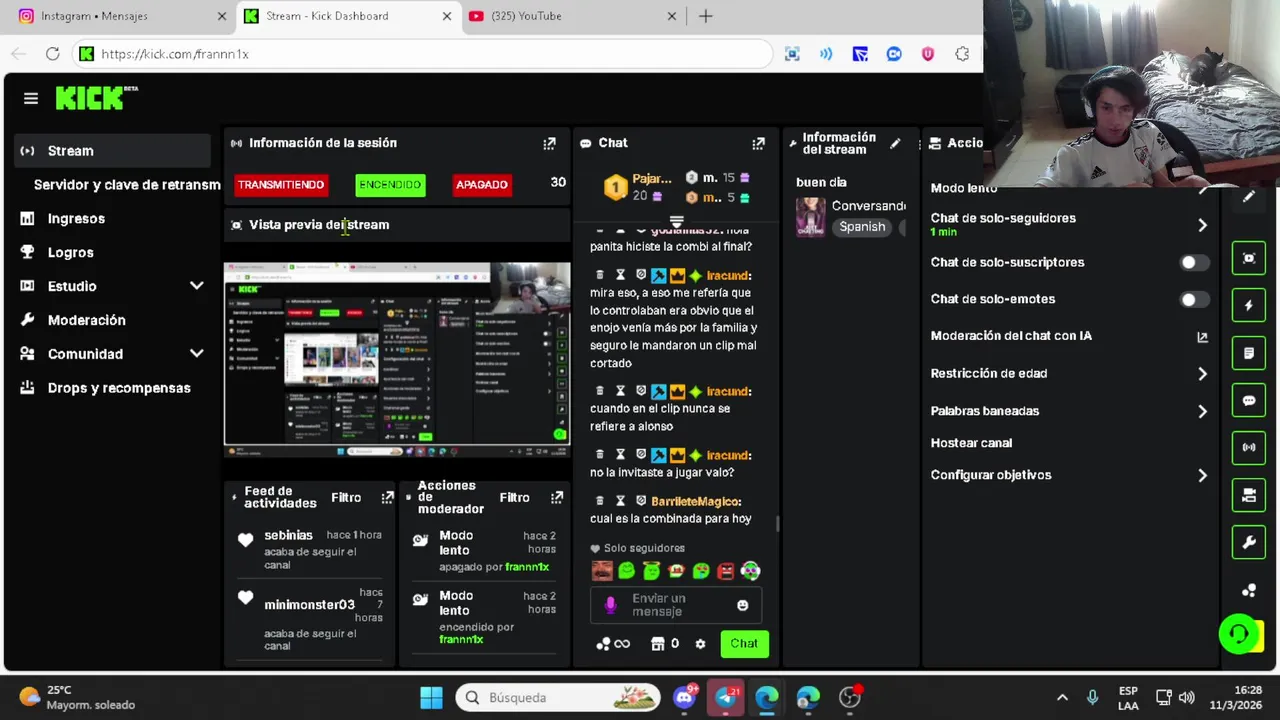Click the leaderboard expand handle under top gifters
1280x720 pixels.
pyautogui.click(x=677, y=222)
